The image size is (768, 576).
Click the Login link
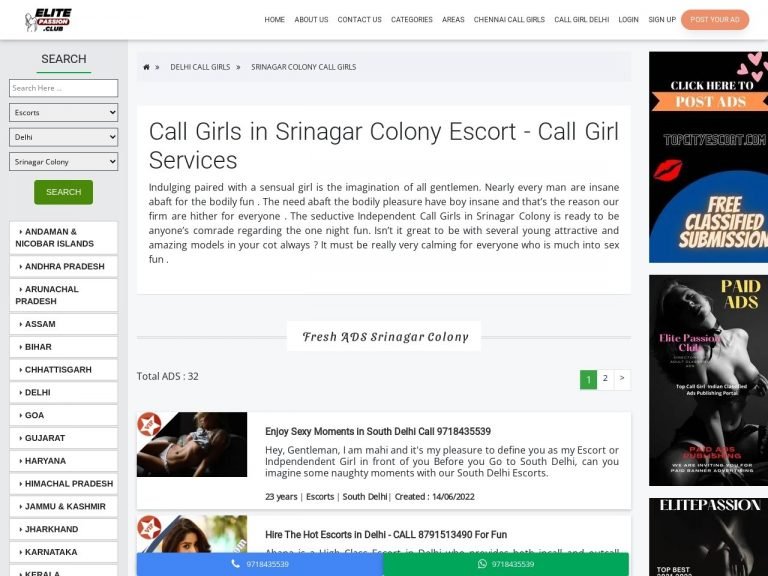coord(628,20)
